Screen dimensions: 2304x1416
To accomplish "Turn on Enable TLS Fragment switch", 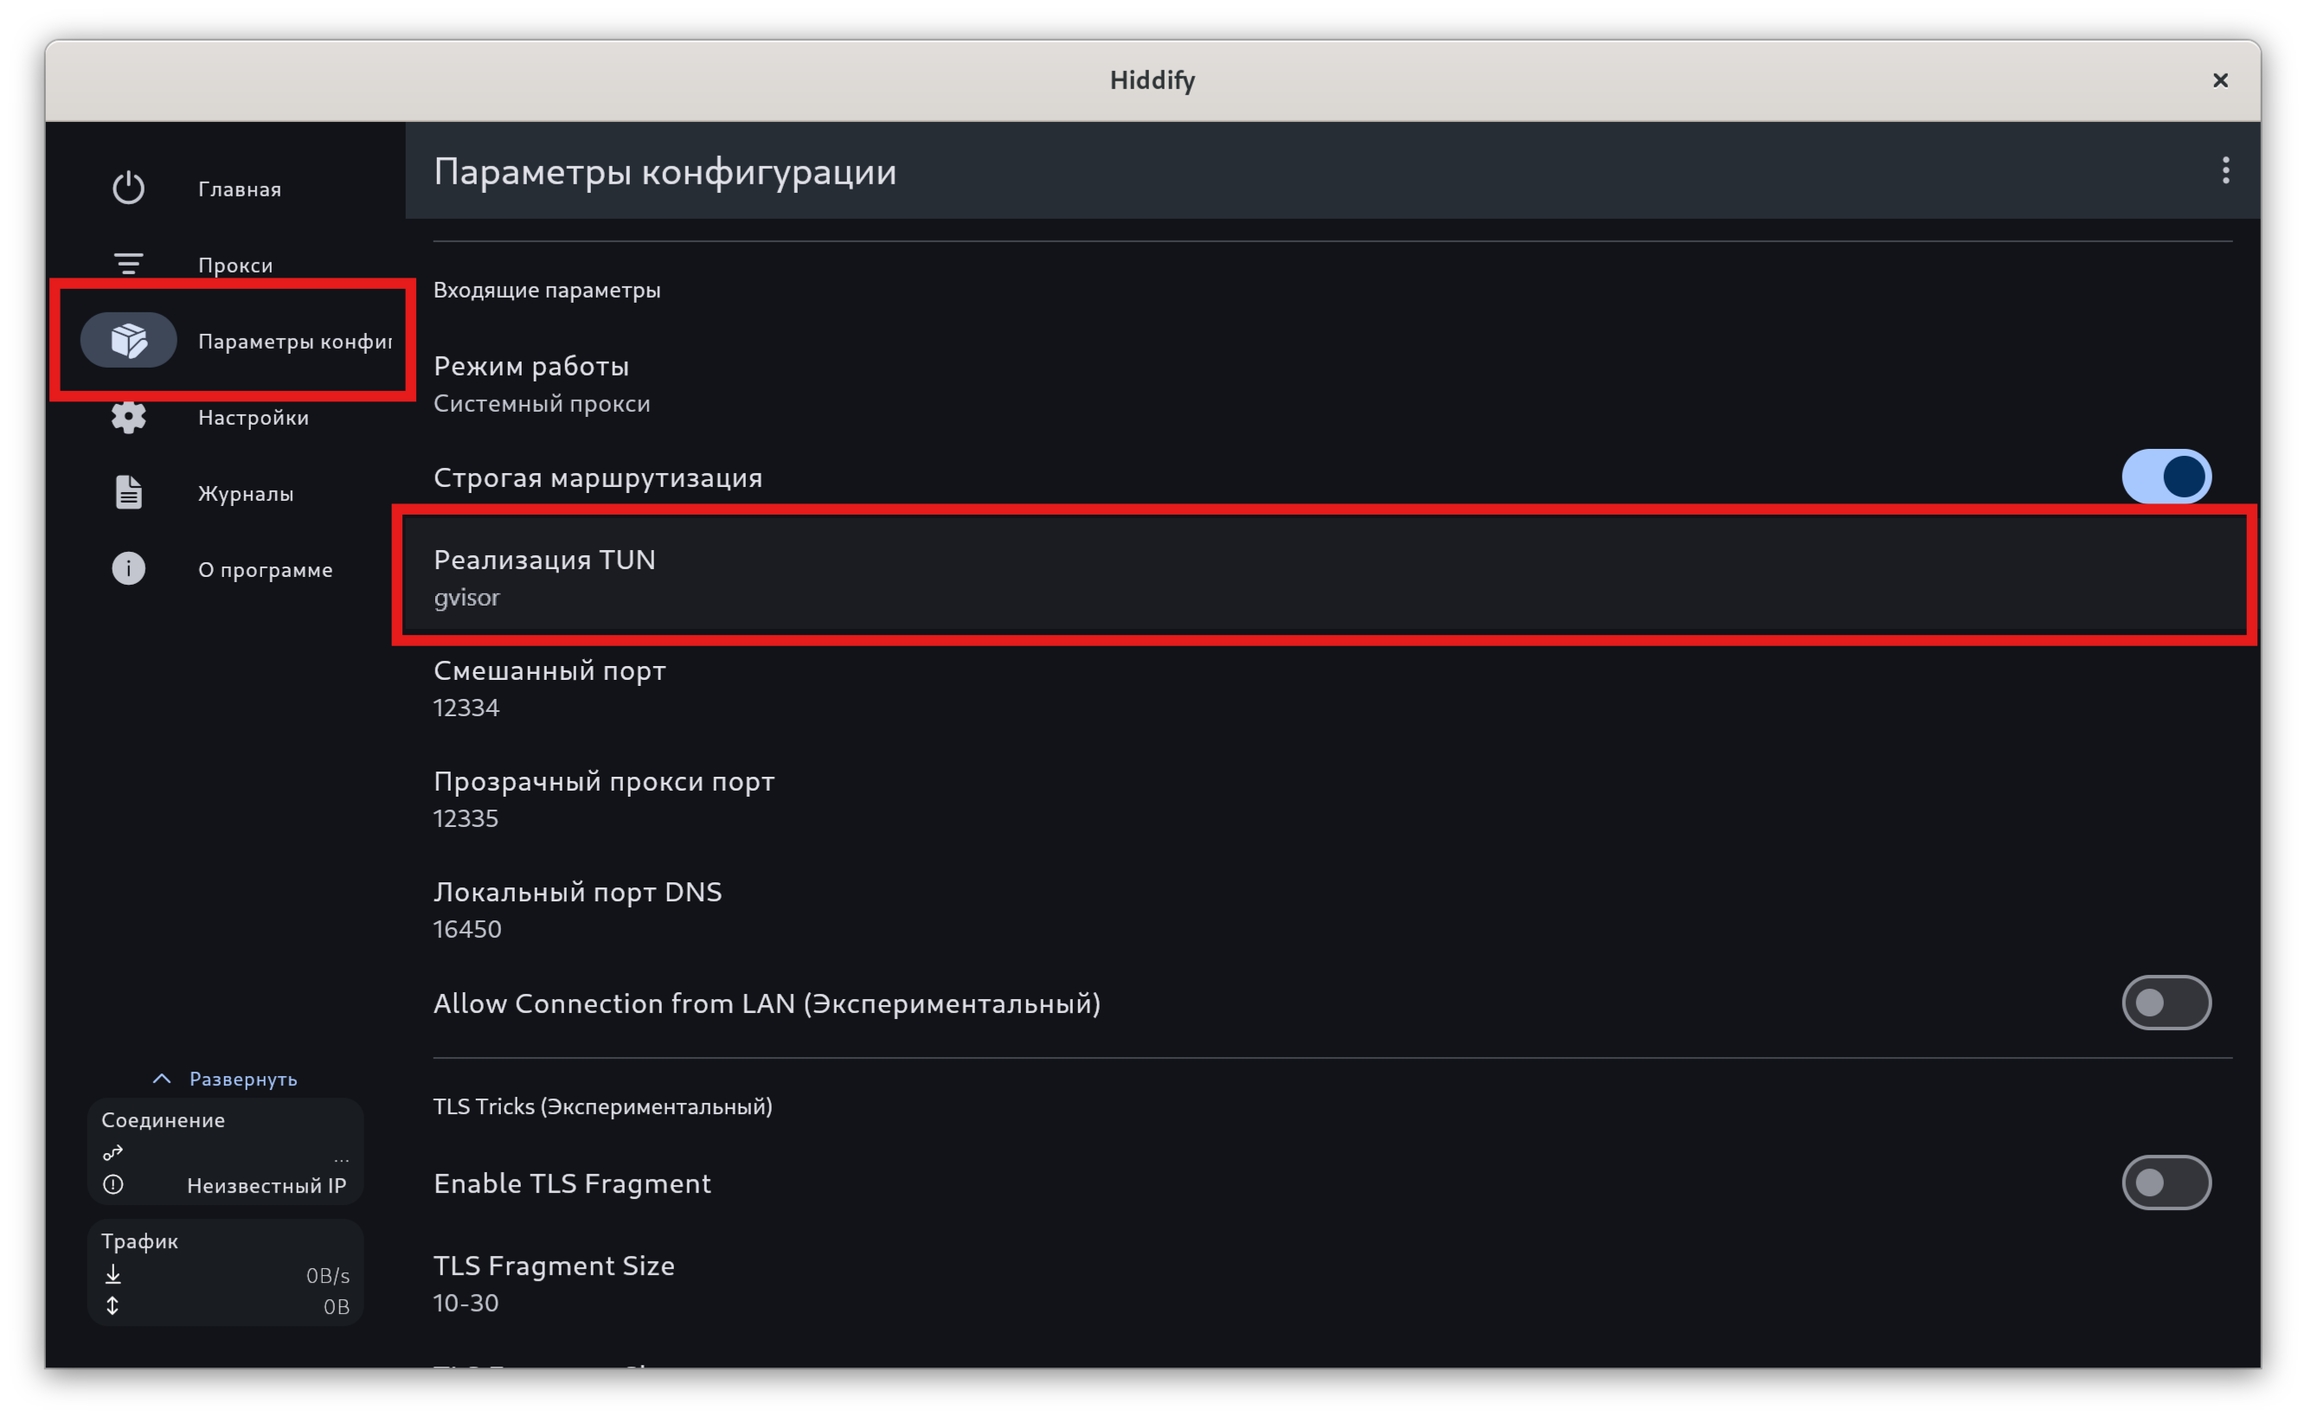I will tap(2165, 1183).
